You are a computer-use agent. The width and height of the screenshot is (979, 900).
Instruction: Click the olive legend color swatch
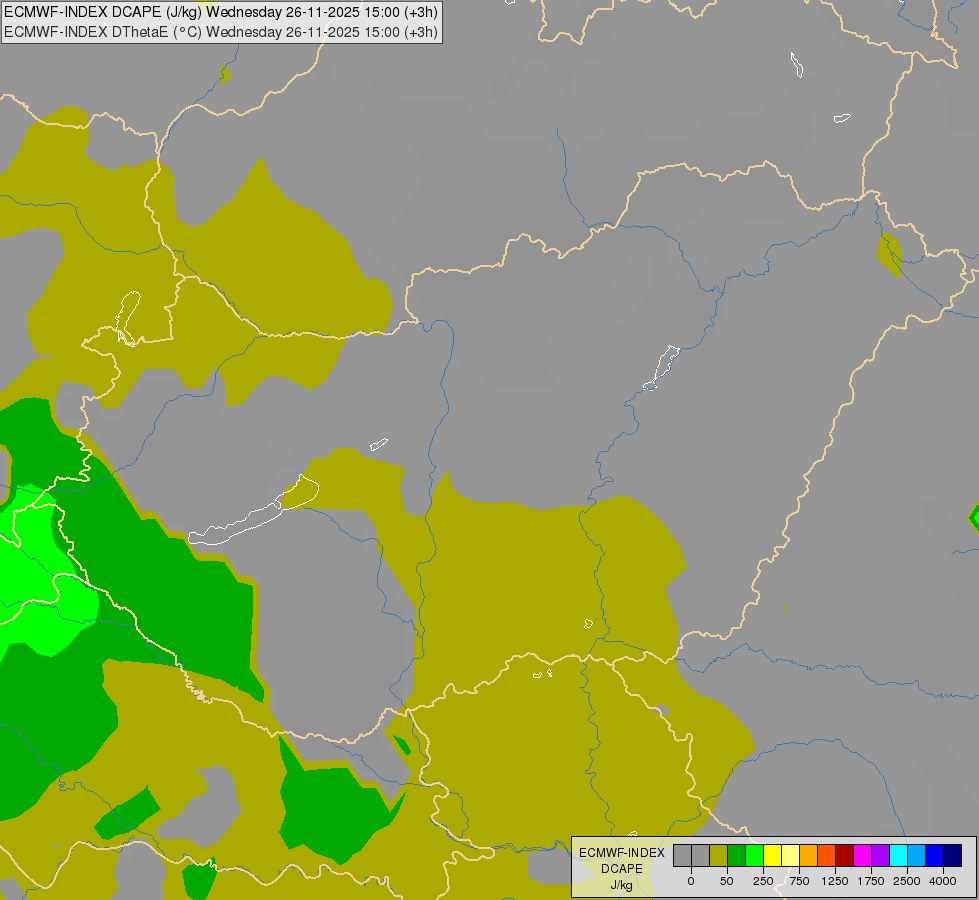point(719,856)
